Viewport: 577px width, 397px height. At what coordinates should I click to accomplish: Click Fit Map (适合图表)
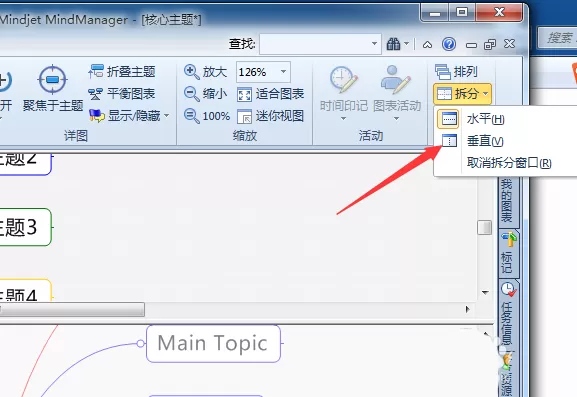click(270, 94)
